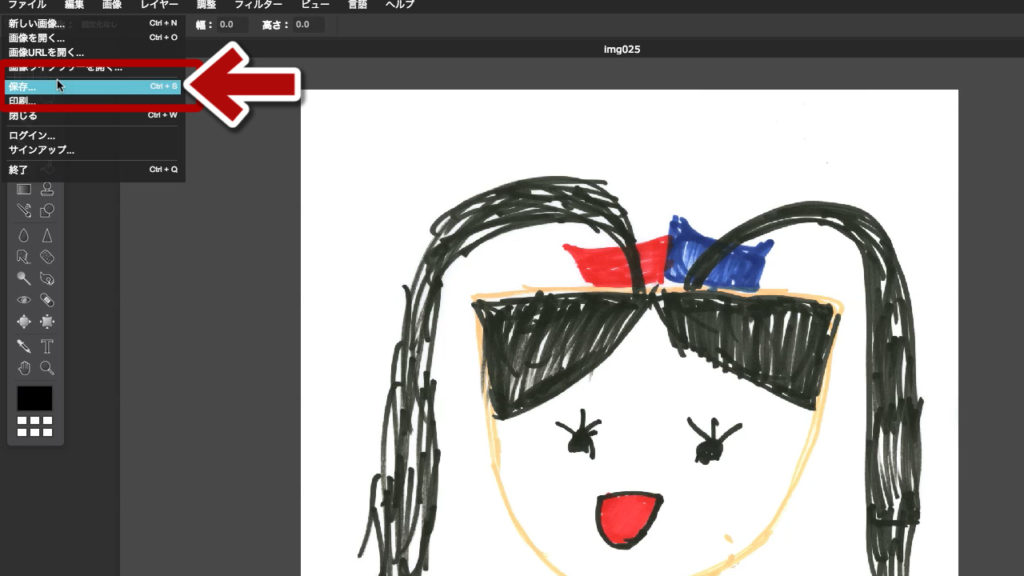The height and width of the screenshot is (576, 1024).
Task: Open the 調整 menu
Action: (x=206, y=5)
